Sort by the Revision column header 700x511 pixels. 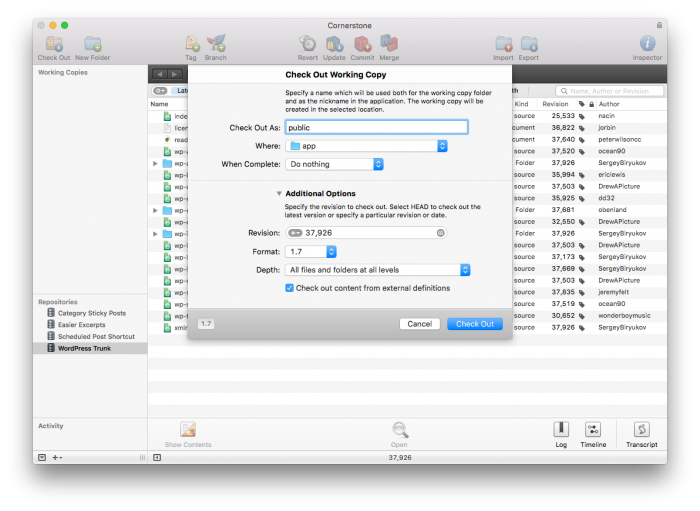click(x=555, y=104)
